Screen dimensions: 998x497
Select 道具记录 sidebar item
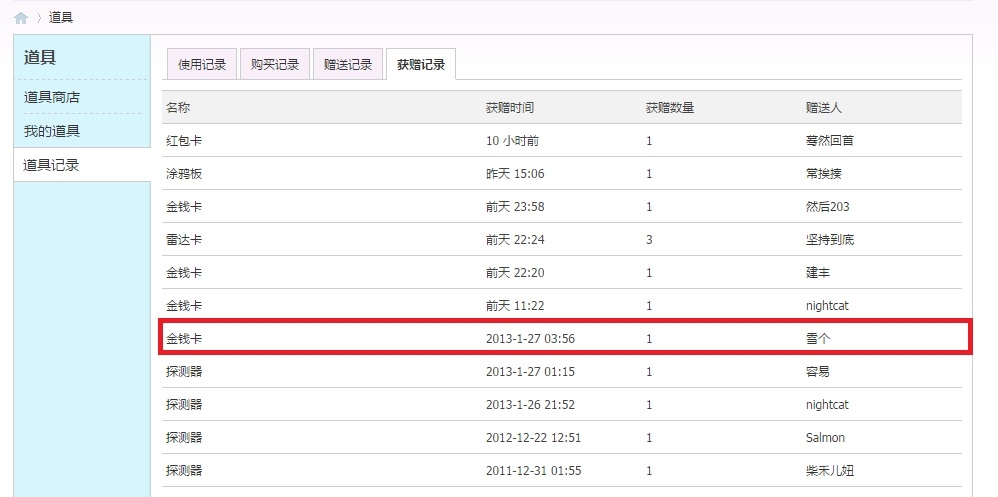point(82,165)
